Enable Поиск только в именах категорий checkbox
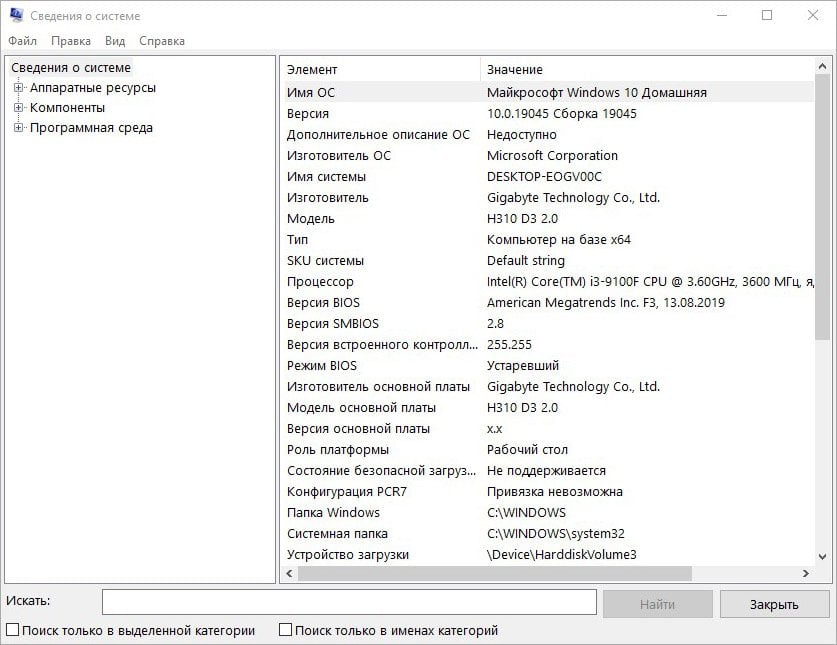The width and height of the screenshot is (837, 645). (286, 631)
